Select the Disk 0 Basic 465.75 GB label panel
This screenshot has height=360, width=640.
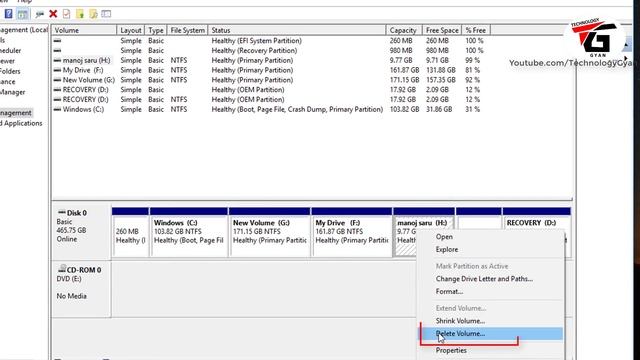[81, 231]
